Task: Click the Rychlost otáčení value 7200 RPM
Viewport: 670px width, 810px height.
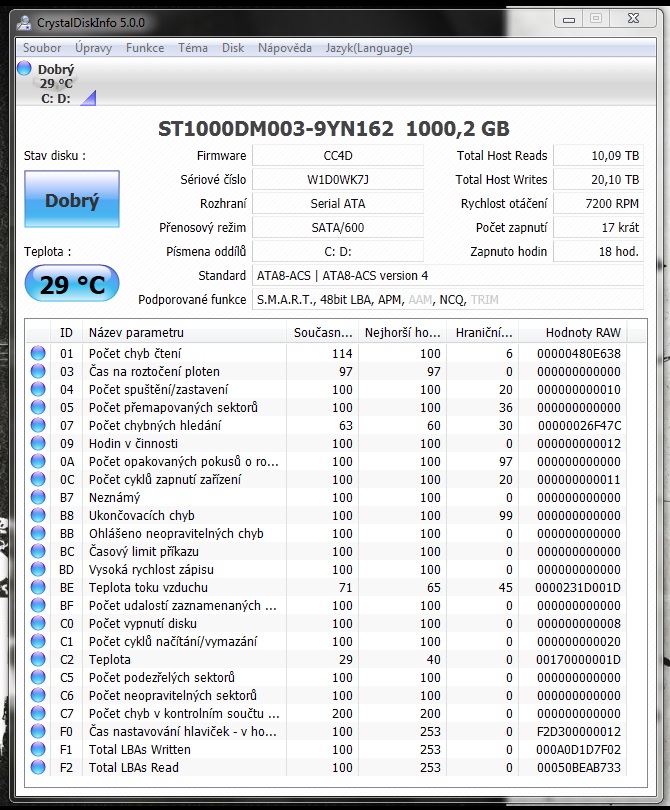Action: click(x=599, y=204)
